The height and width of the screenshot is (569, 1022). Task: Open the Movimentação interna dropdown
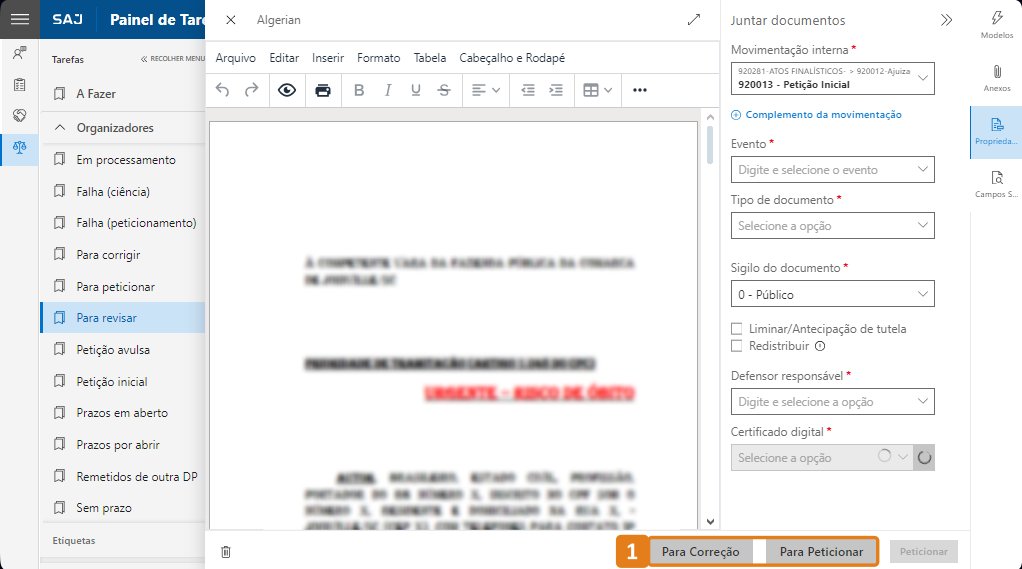(832, 78)
